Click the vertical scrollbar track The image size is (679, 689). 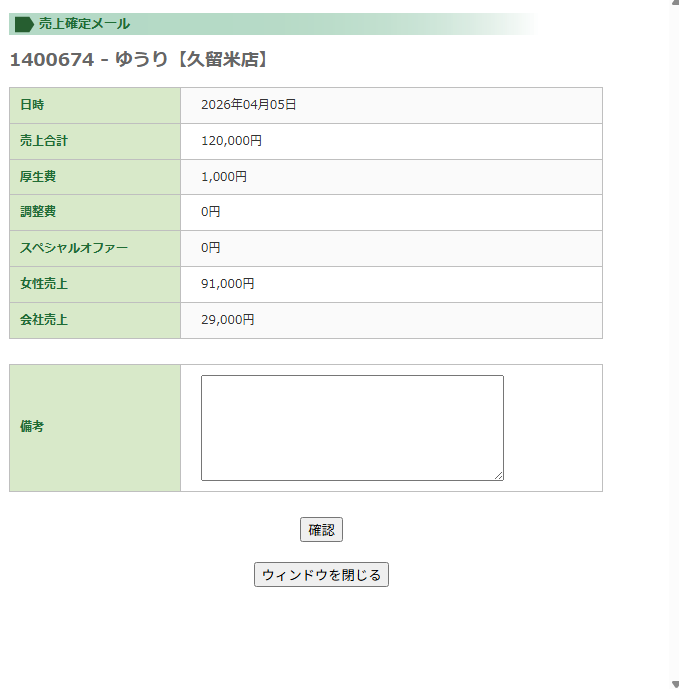(x=674, y=340)
